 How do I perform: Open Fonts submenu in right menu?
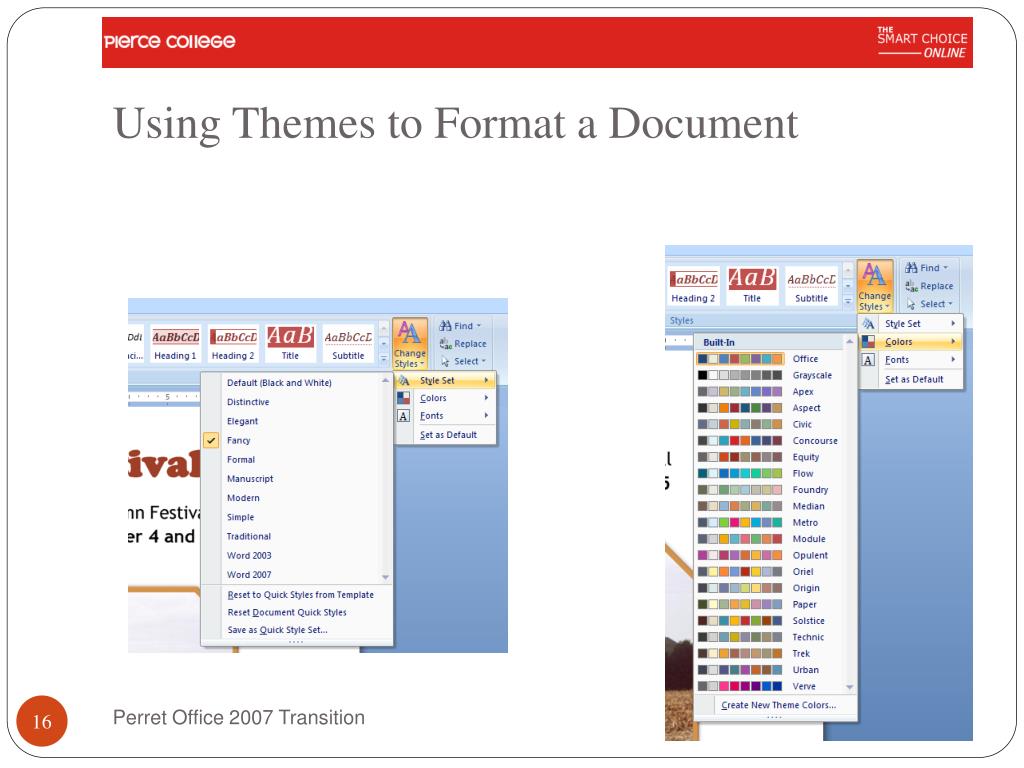[x=910, y=360]
